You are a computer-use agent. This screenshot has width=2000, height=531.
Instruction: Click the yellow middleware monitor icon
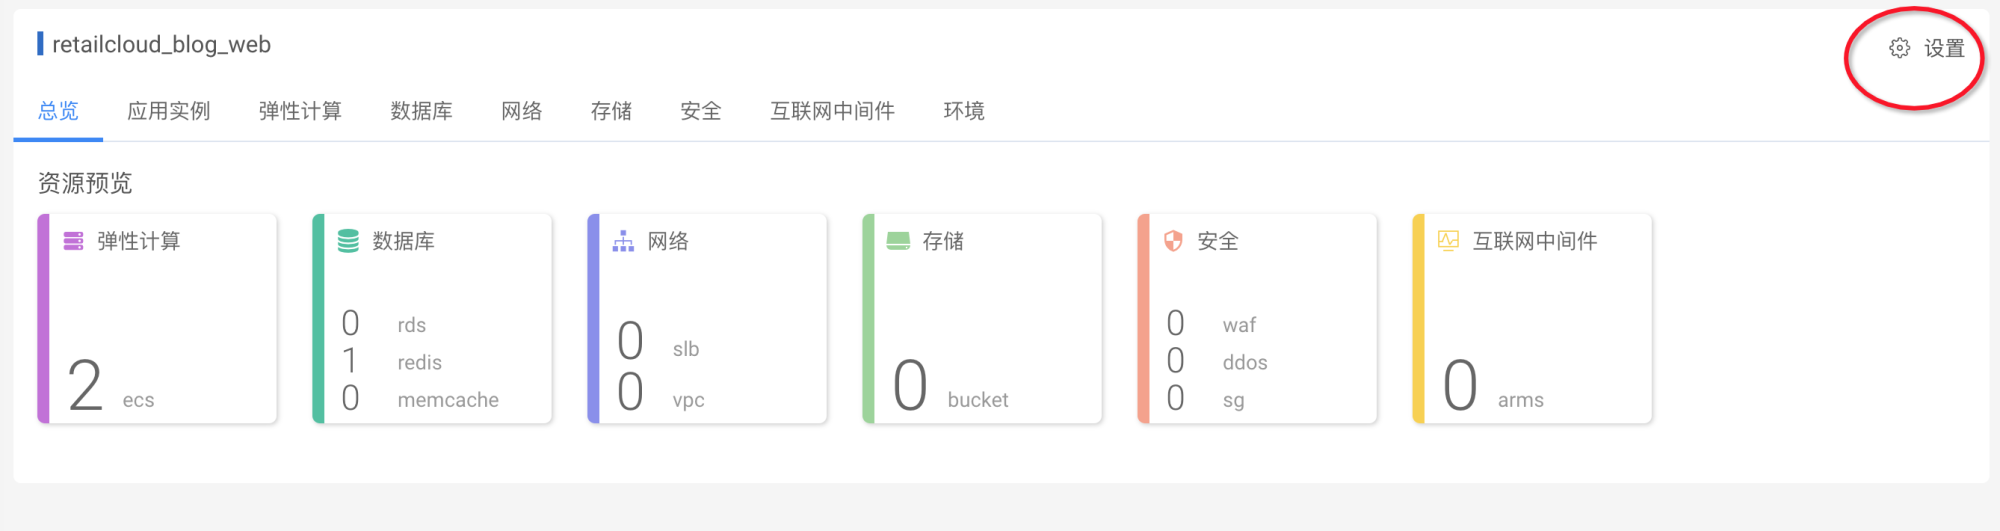[1448, 241]
